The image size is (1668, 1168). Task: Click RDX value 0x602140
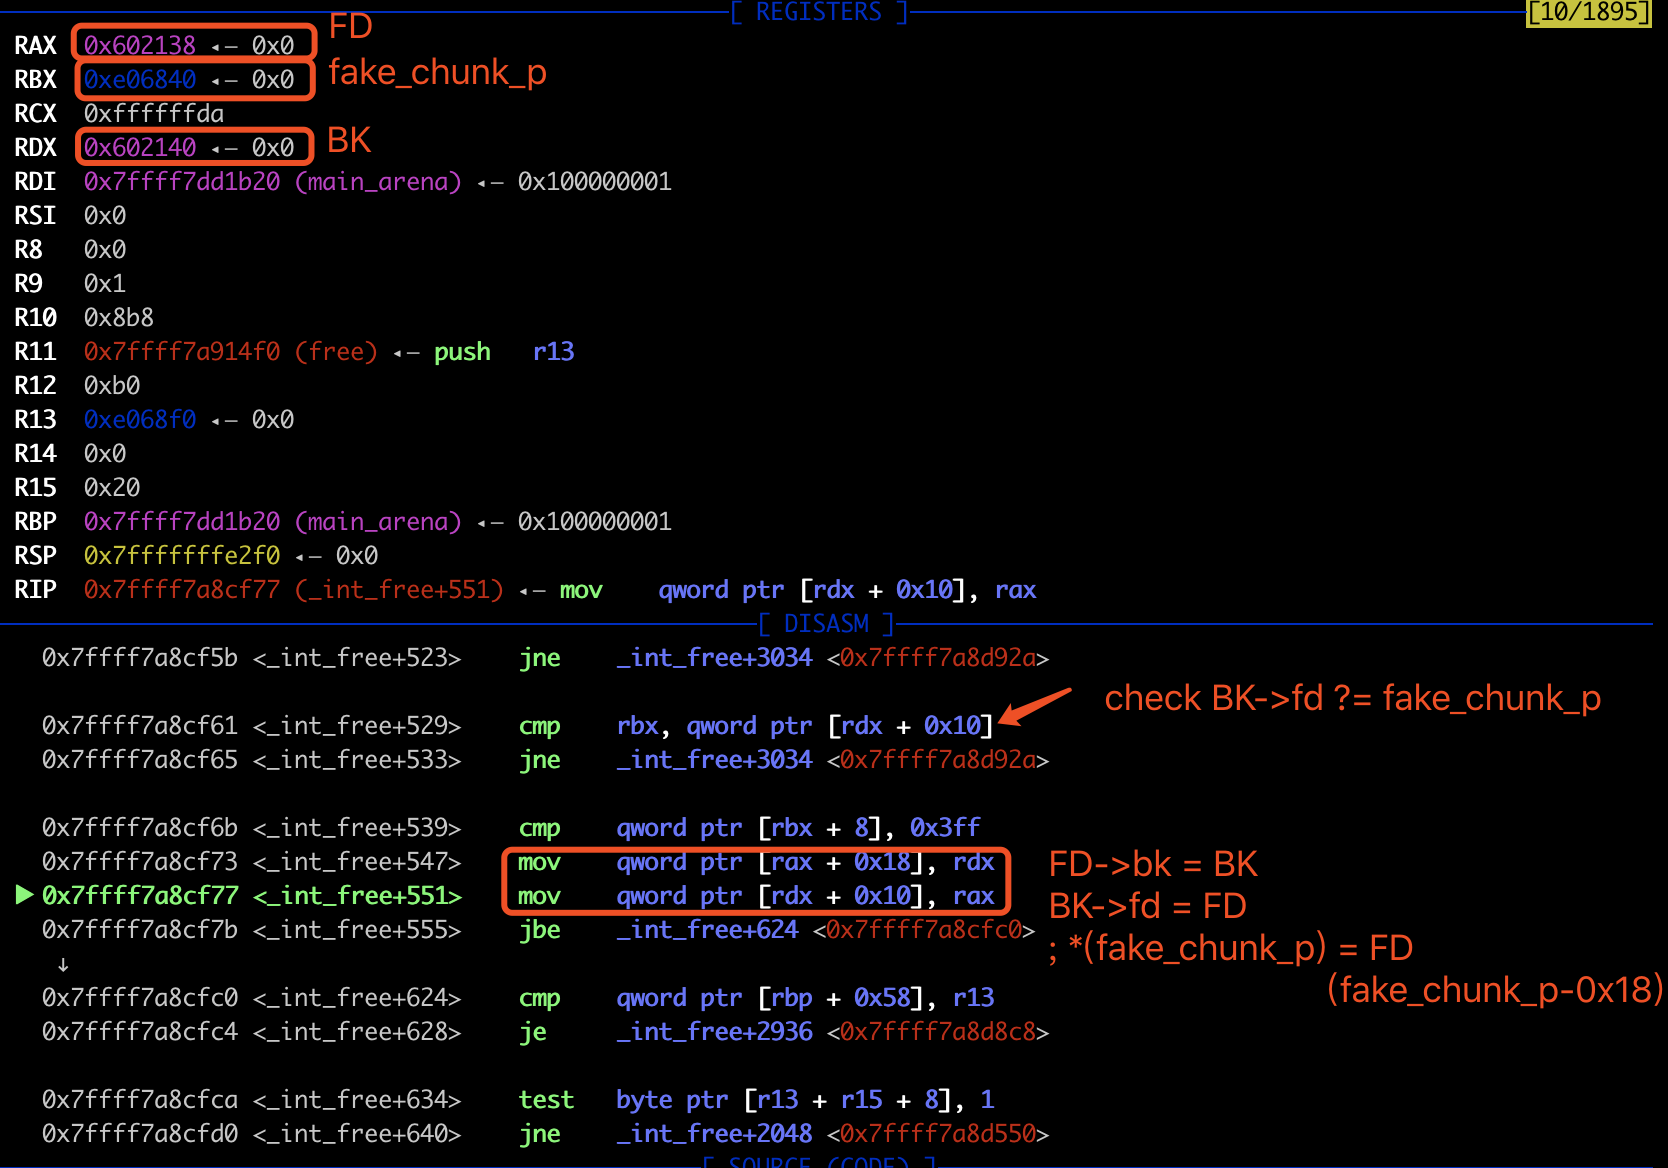pos(140,147)
